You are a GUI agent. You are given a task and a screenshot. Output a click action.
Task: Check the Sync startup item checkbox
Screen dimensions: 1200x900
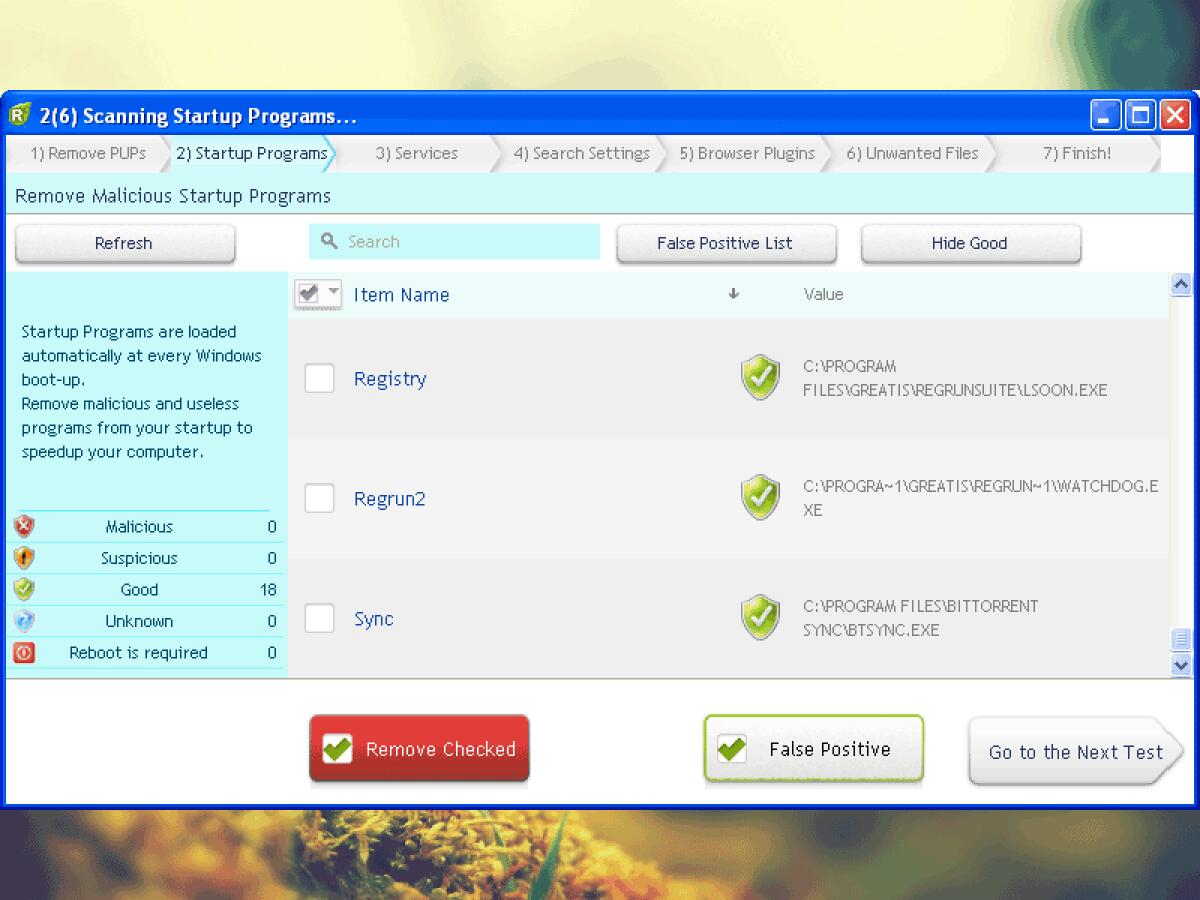[x=319, y=618]
